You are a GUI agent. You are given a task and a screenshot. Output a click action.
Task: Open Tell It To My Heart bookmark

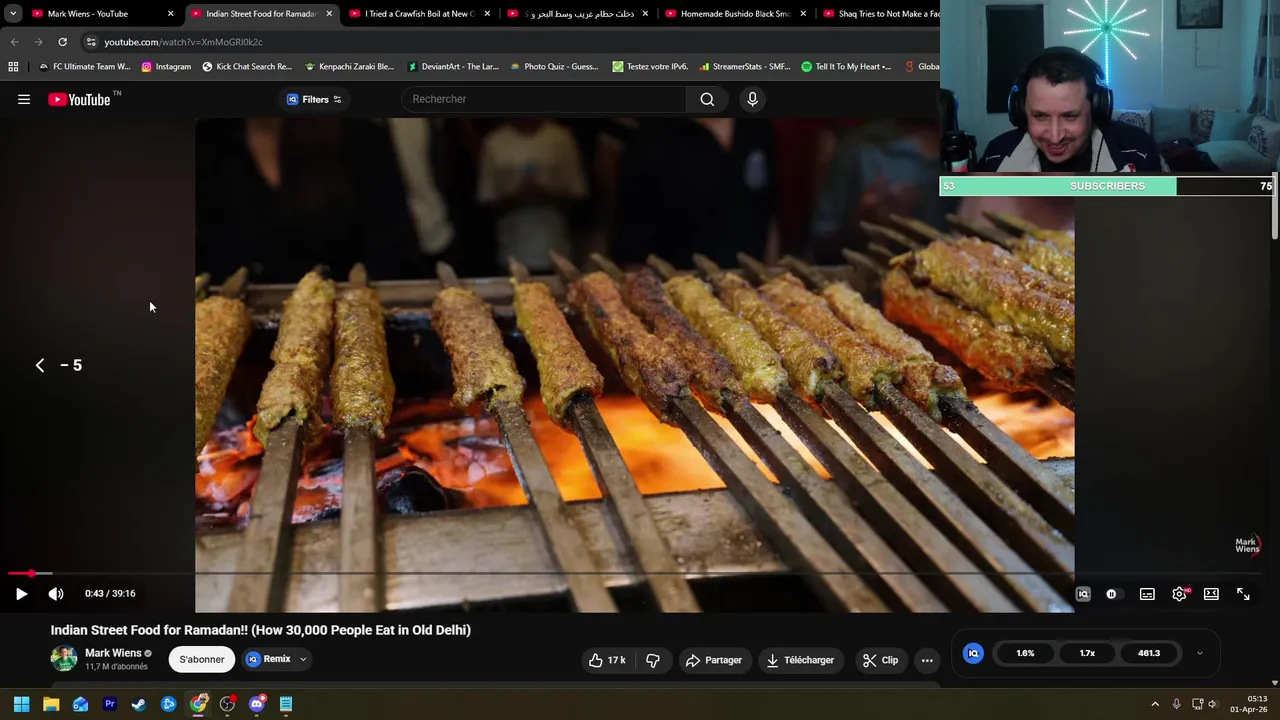(846, 67)
